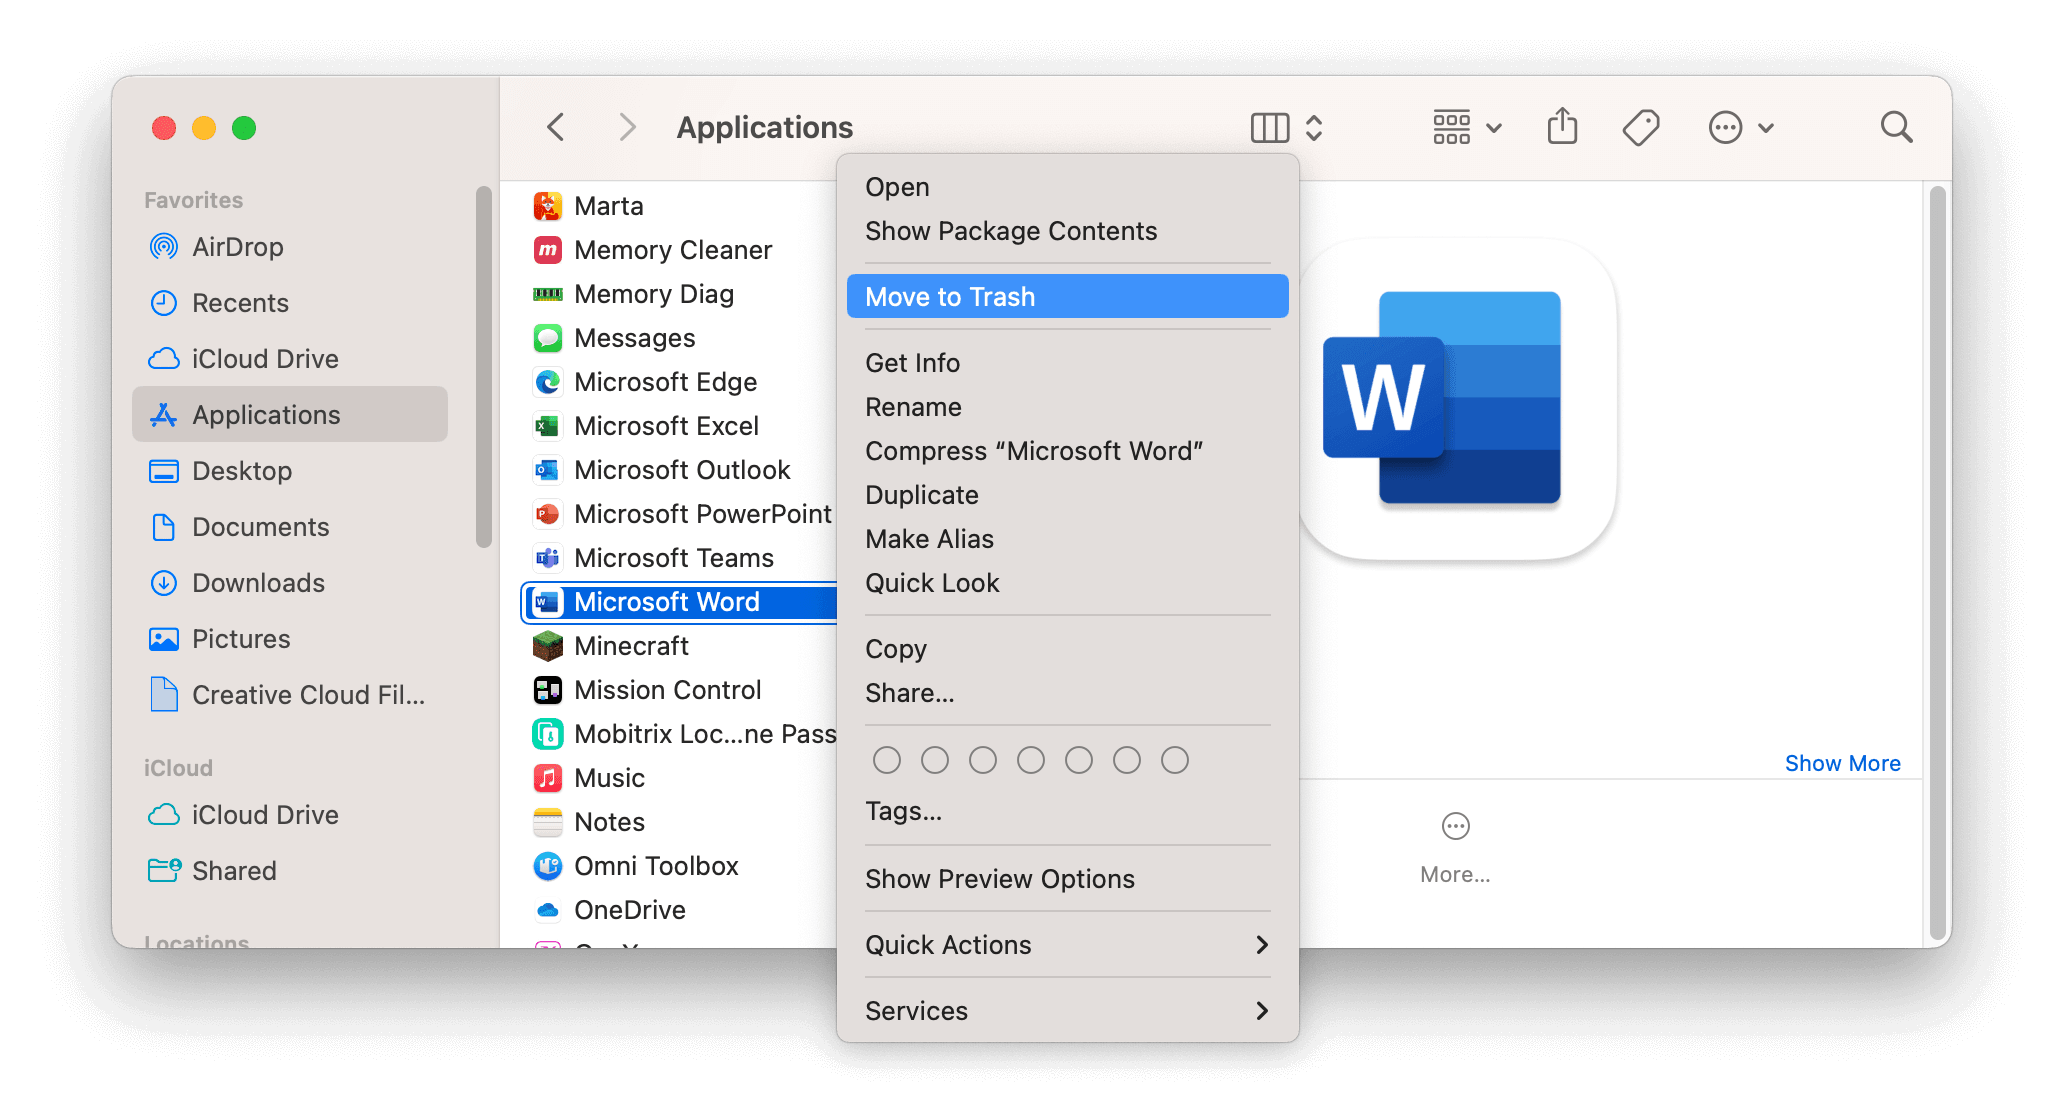Select the Marta app icon

pyautogui.click(x=547, y=206)
